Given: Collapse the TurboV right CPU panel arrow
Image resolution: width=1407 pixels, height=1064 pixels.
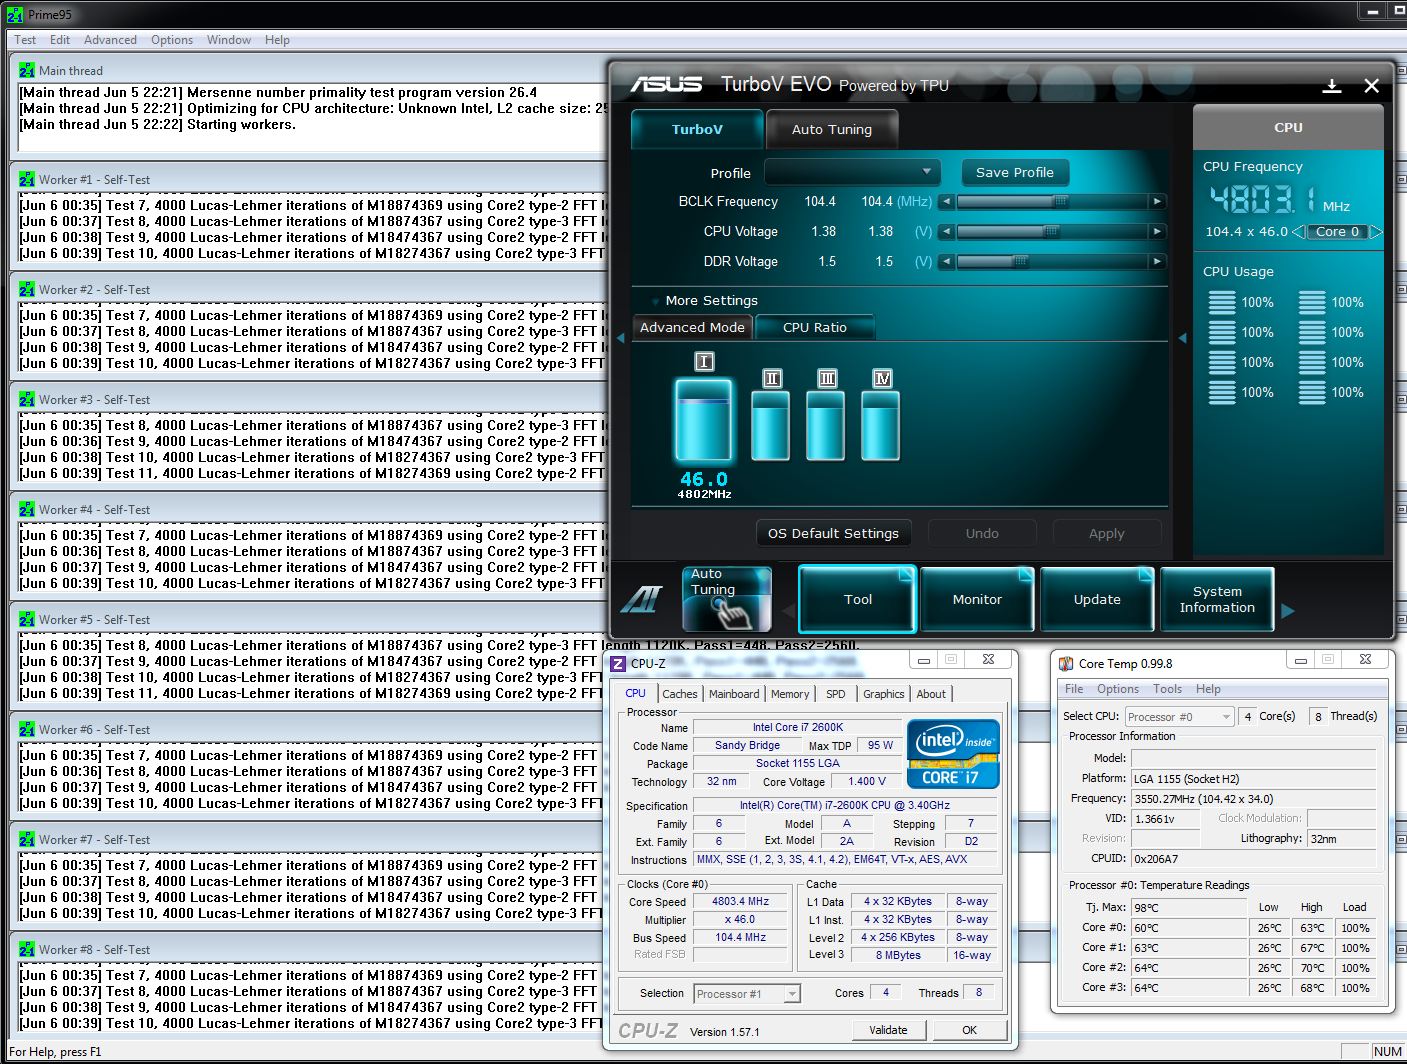Looking at the screenshot, I should pos(1182,338).
